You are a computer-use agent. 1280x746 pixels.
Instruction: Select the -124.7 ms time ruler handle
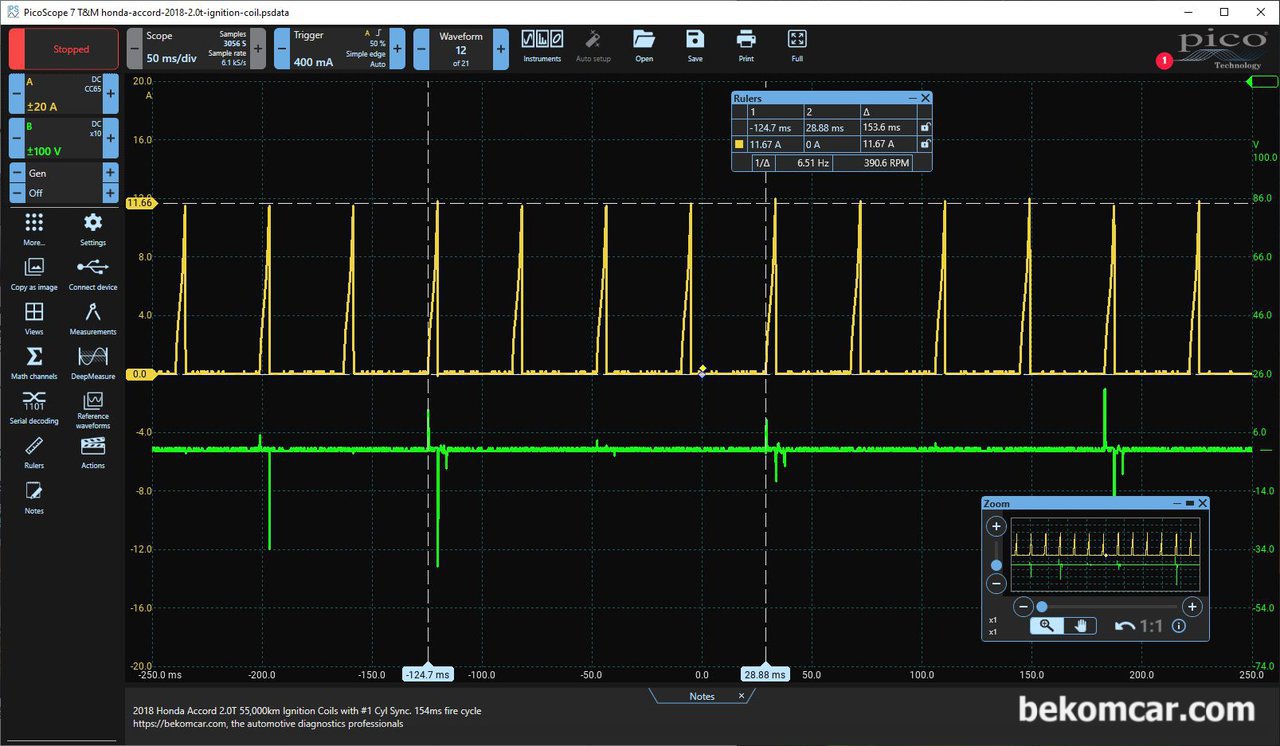(428, 674)
